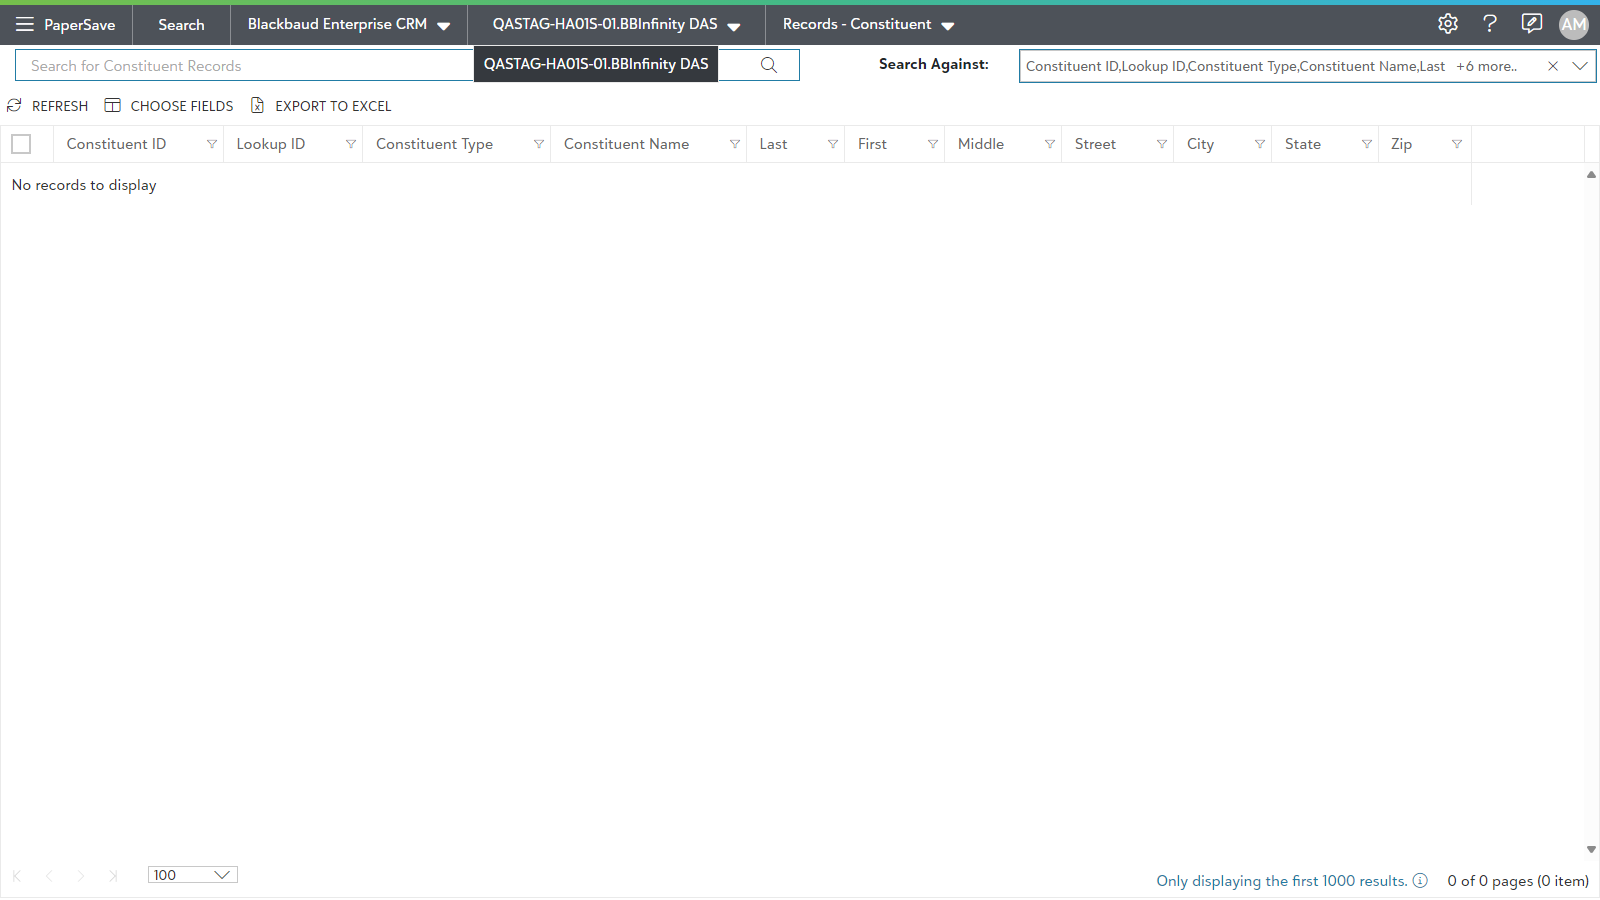Viewport: 1600px width, 900px height.
Task: Filter the Constituent ID column
Action: 212,144
